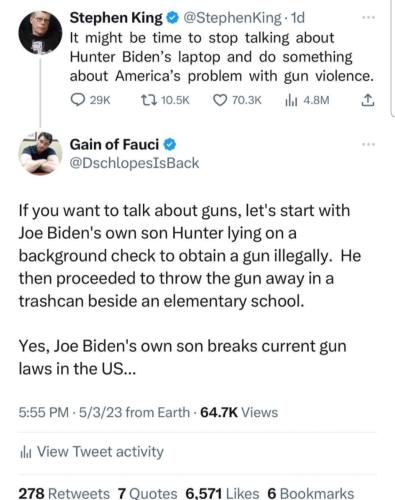This screenshot has height=500, width=395.
Task: Open three-dot menu on Stephen King's tweet
Action: [369, 17]
